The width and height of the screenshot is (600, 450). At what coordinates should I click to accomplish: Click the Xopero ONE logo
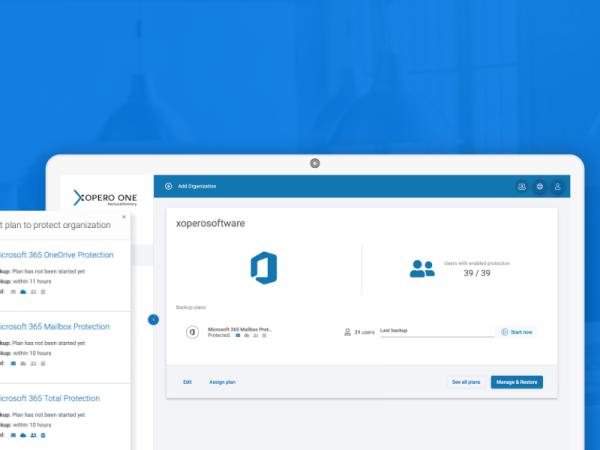tap(103, 197)
